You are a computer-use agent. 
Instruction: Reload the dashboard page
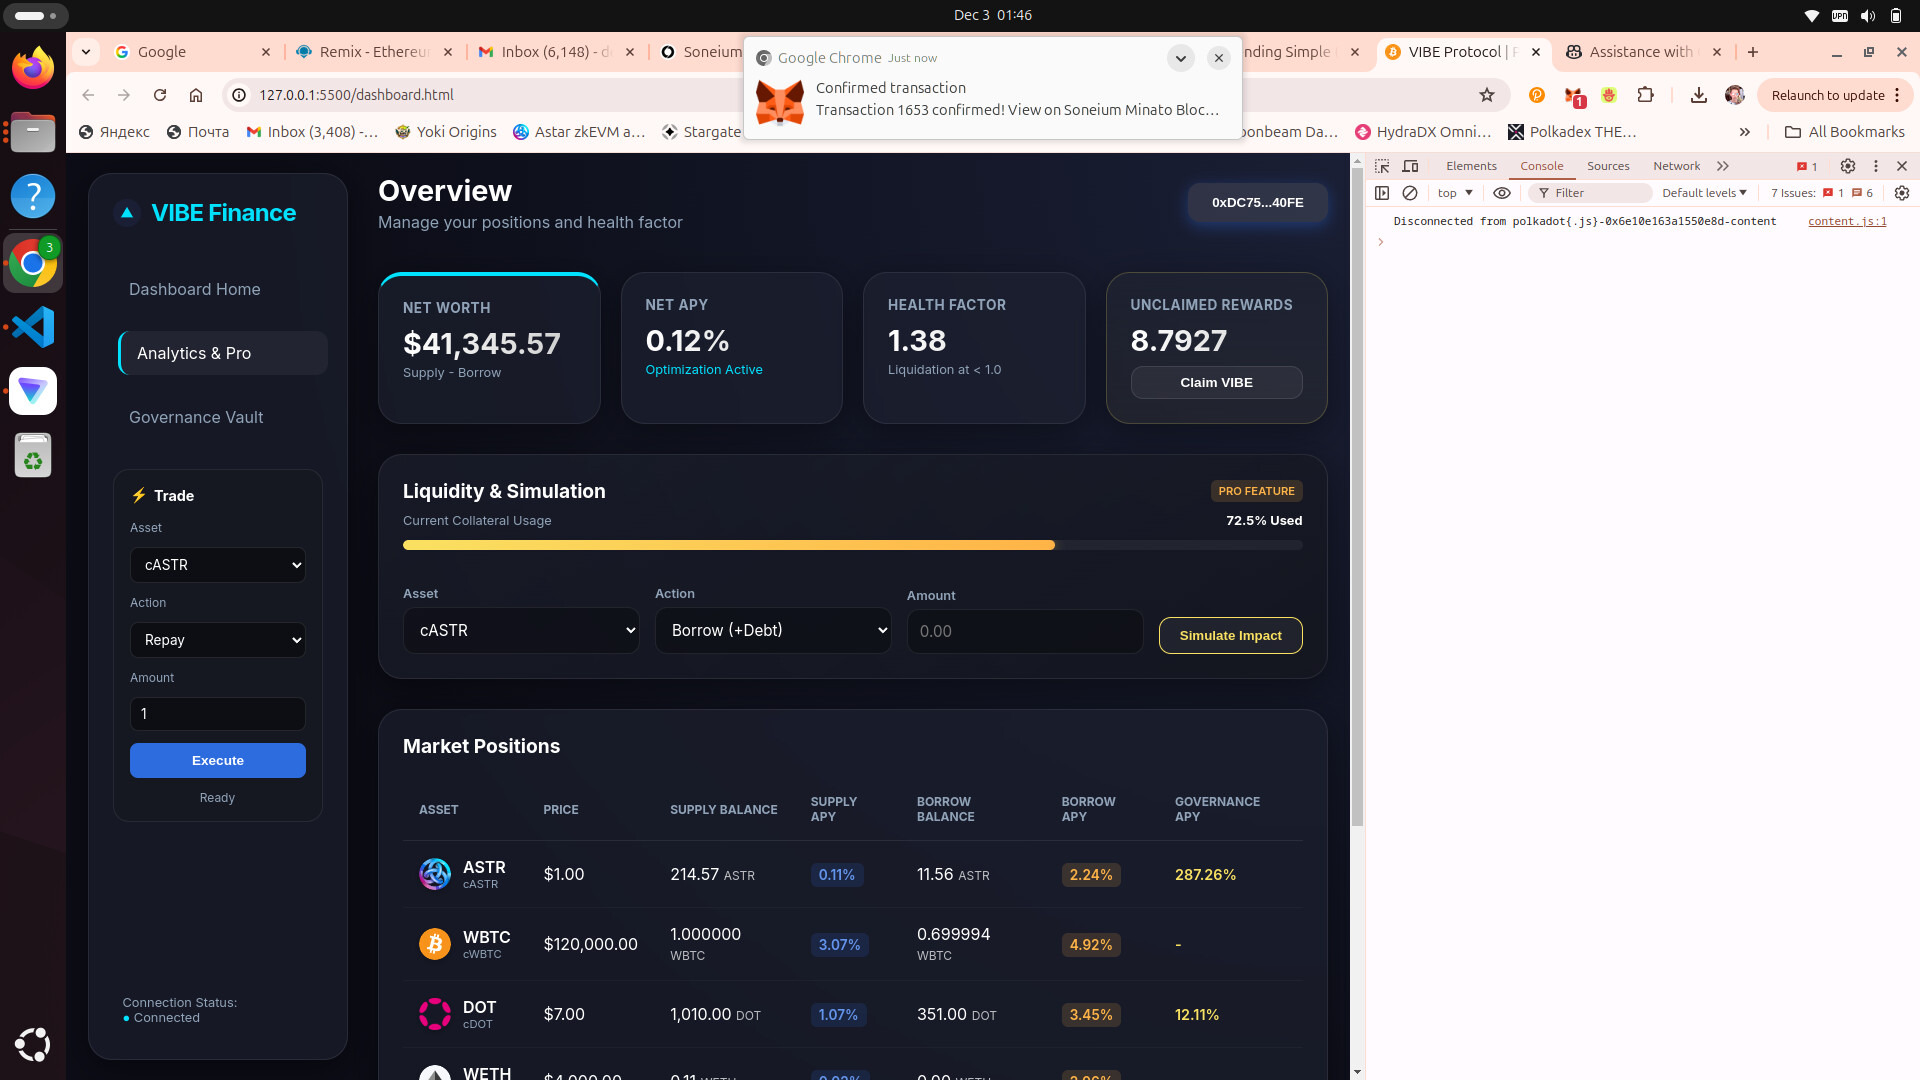pyautogui.click(x=160, y=95)
